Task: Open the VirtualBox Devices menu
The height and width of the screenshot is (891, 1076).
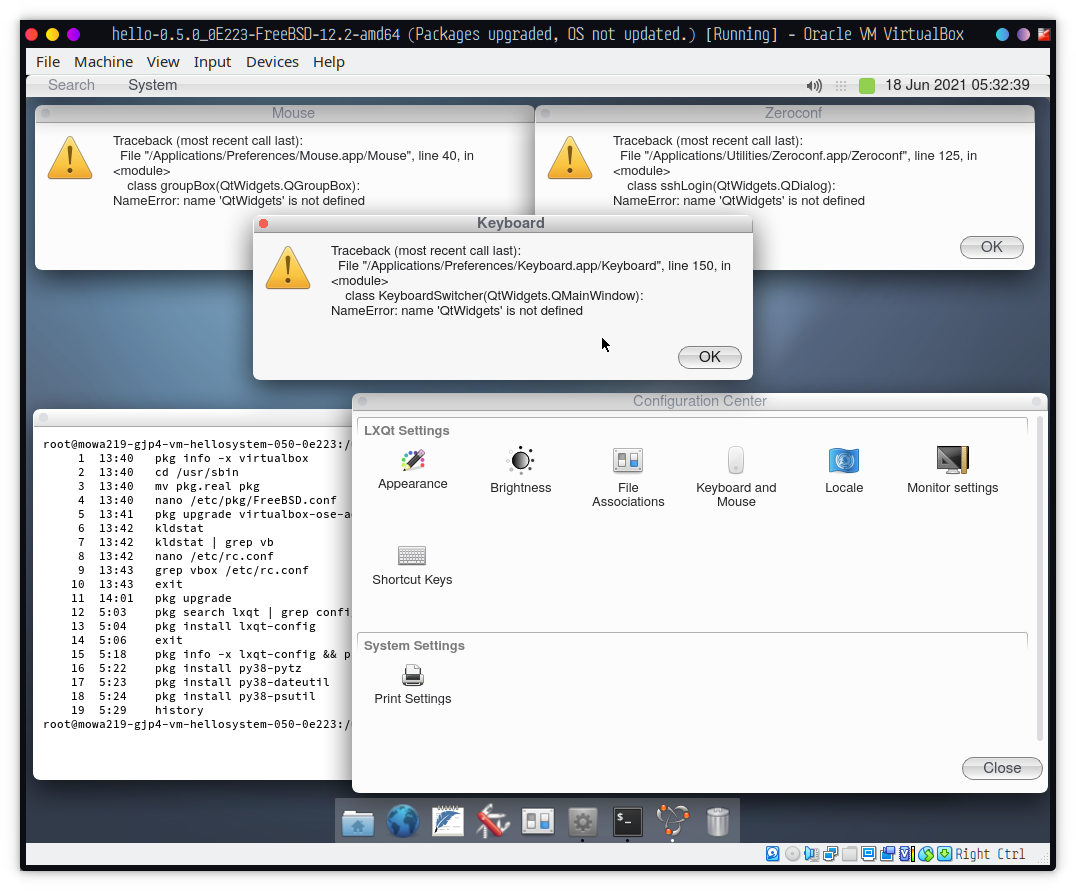Action: (272, 62)
